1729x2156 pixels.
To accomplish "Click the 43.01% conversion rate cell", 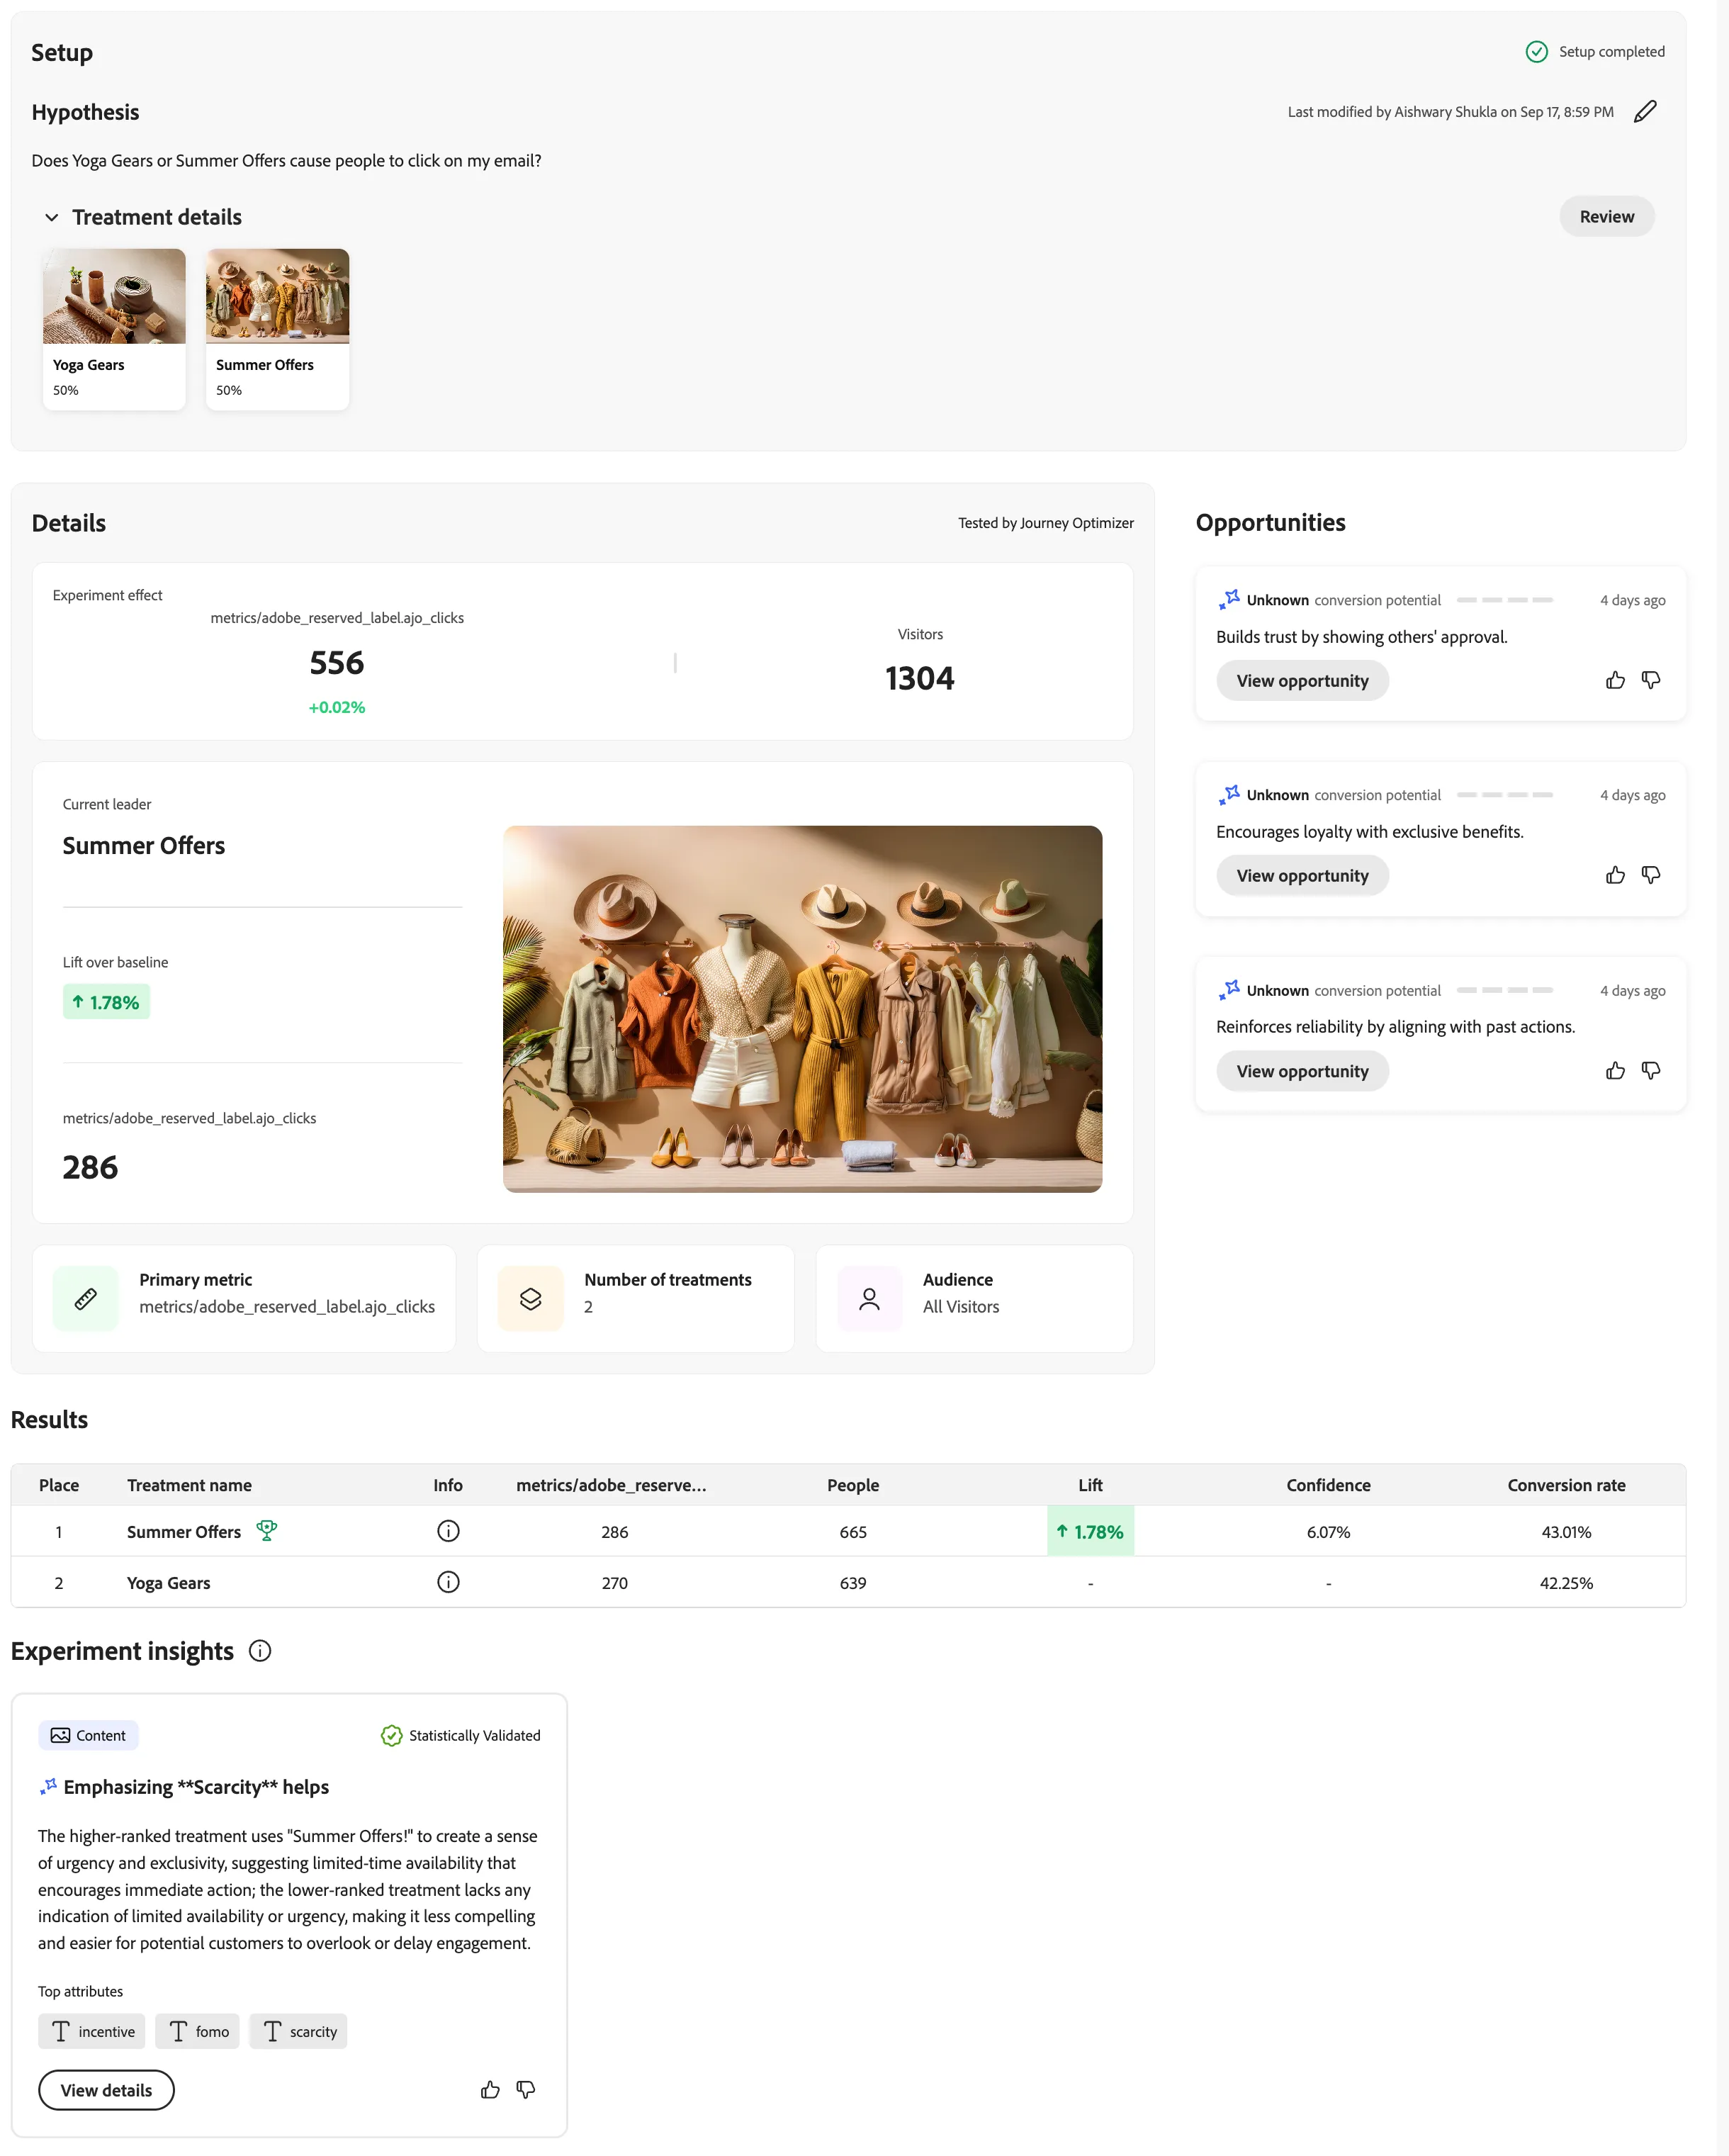I will click(1566, 1532).
